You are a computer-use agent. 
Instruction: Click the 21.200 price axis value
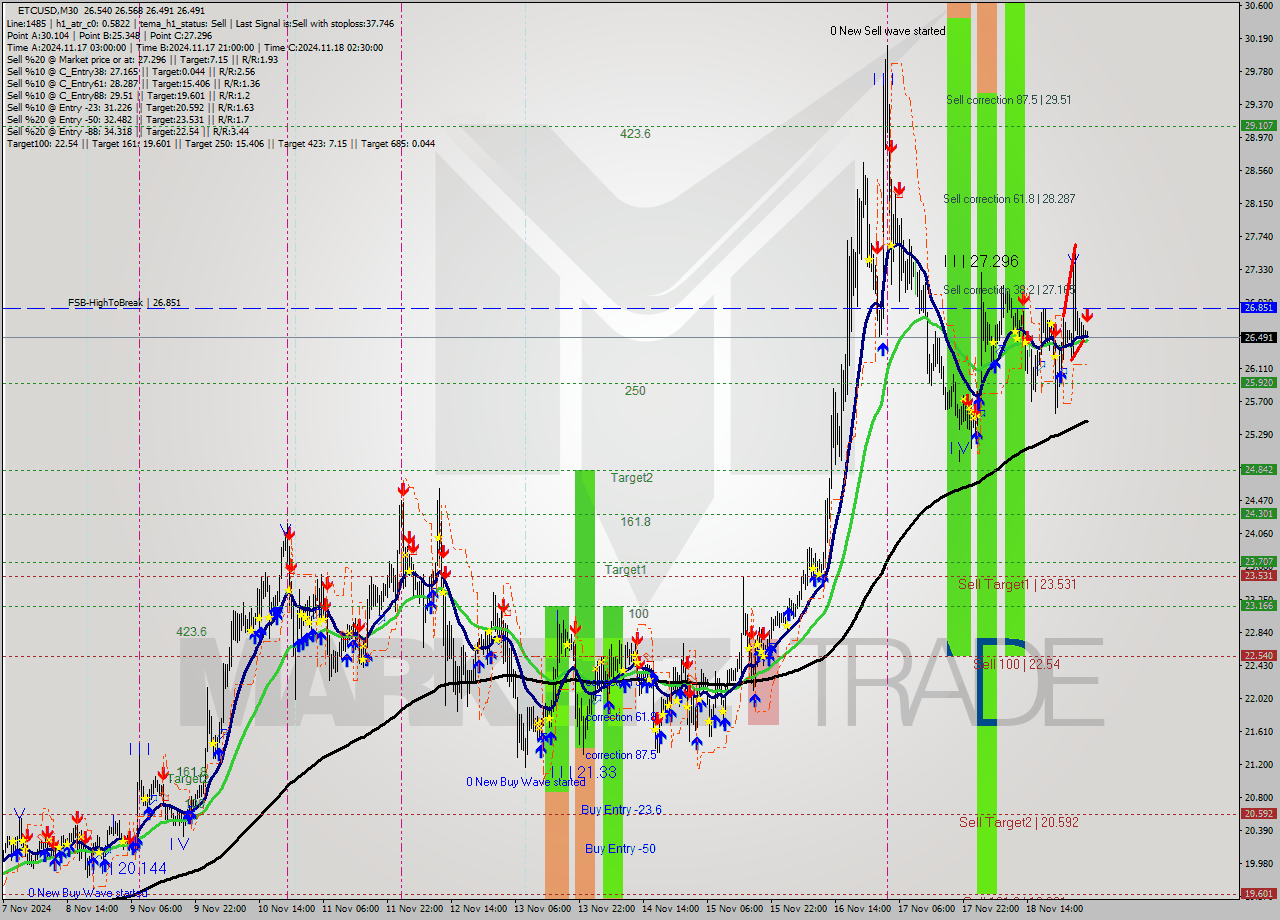1258,765
